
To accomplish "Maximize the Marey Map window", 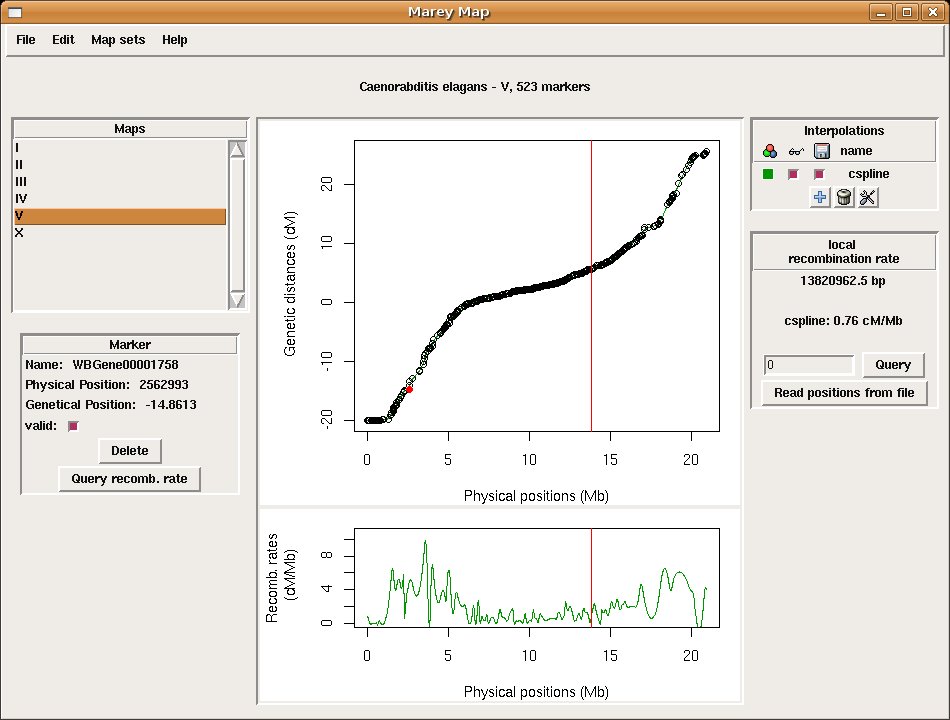I will pos(907,12).
